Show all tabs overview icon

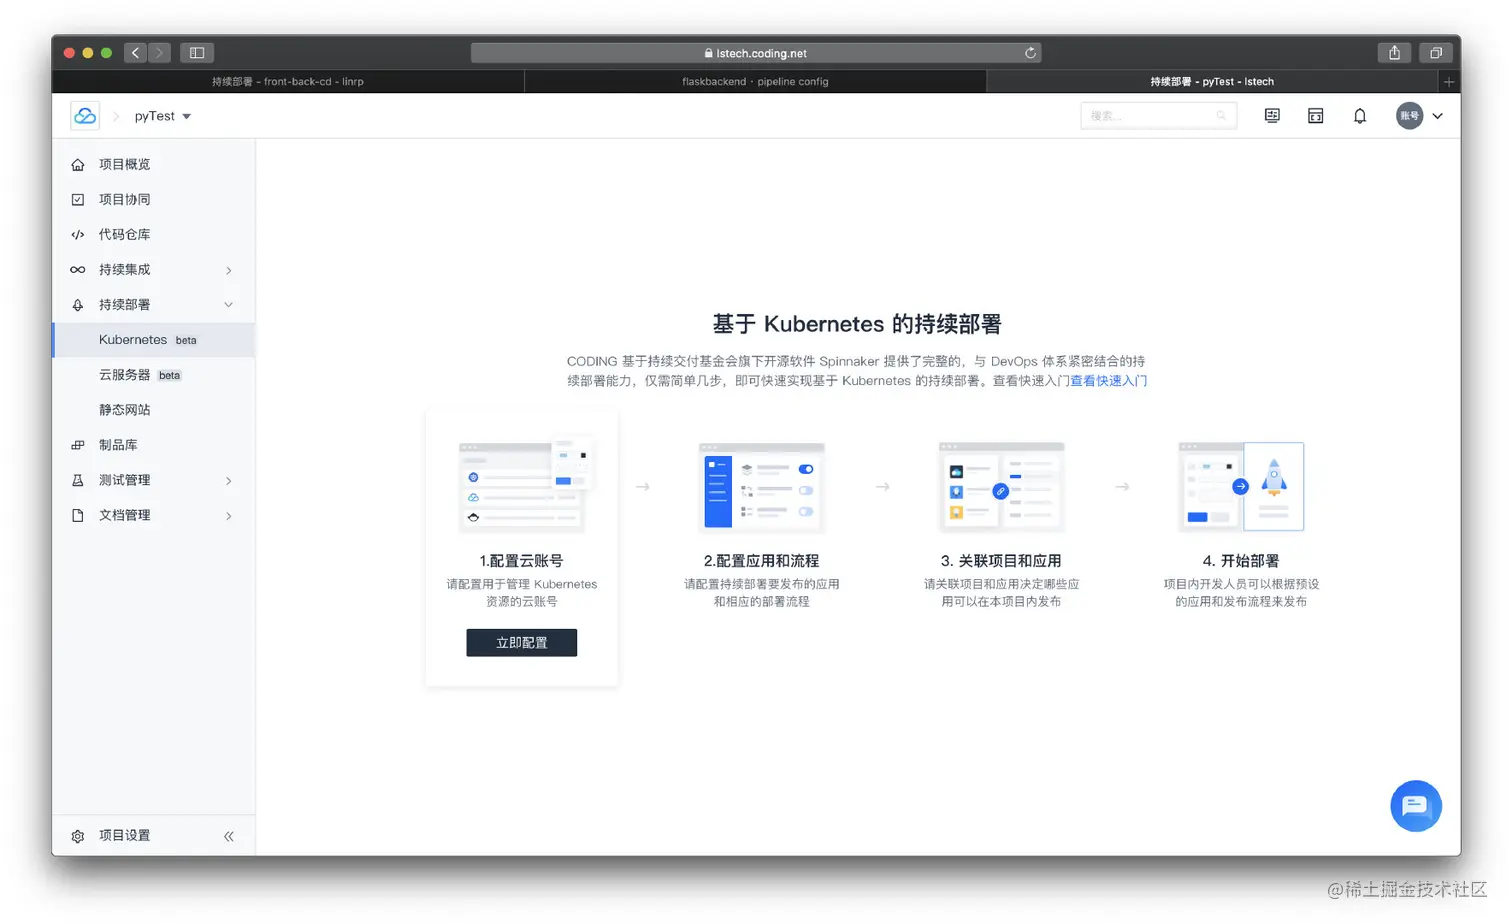[x=1436, y=53]
